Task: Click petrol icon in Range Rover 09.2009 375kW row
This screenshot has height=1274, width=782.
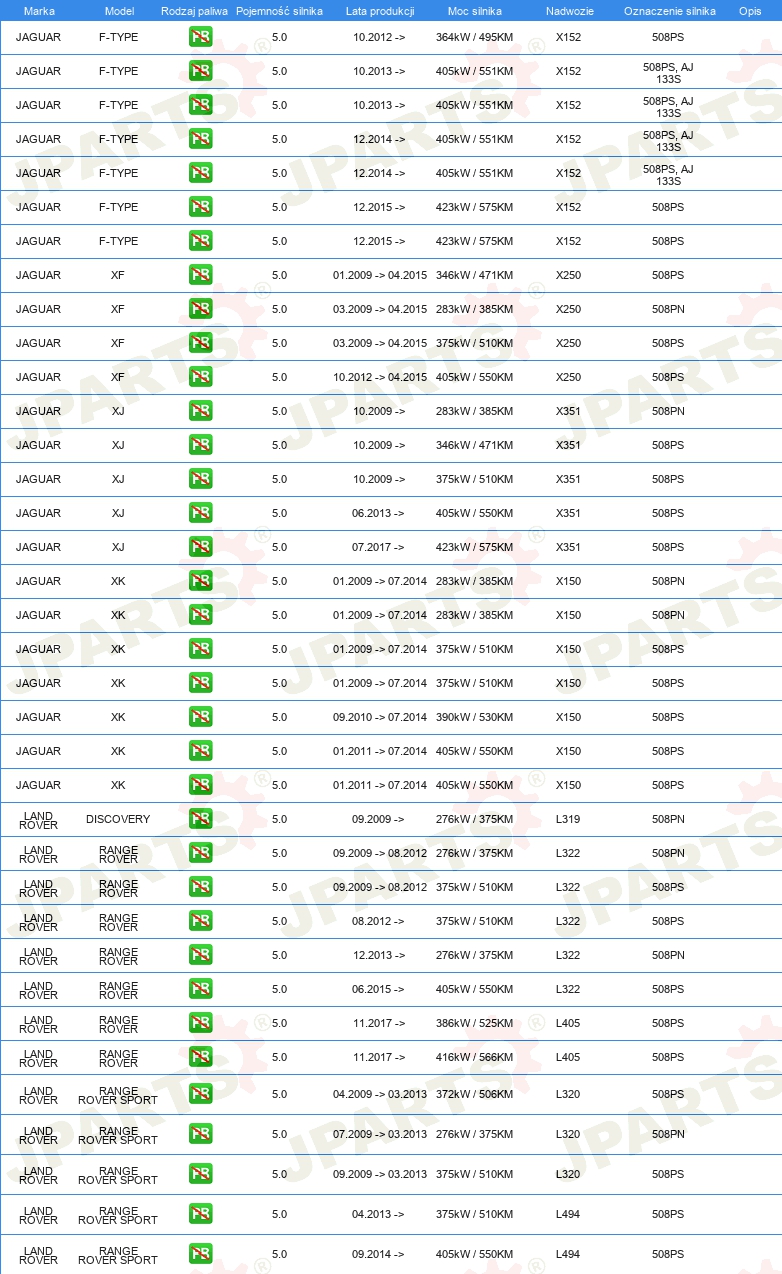Action: (200, 887)
